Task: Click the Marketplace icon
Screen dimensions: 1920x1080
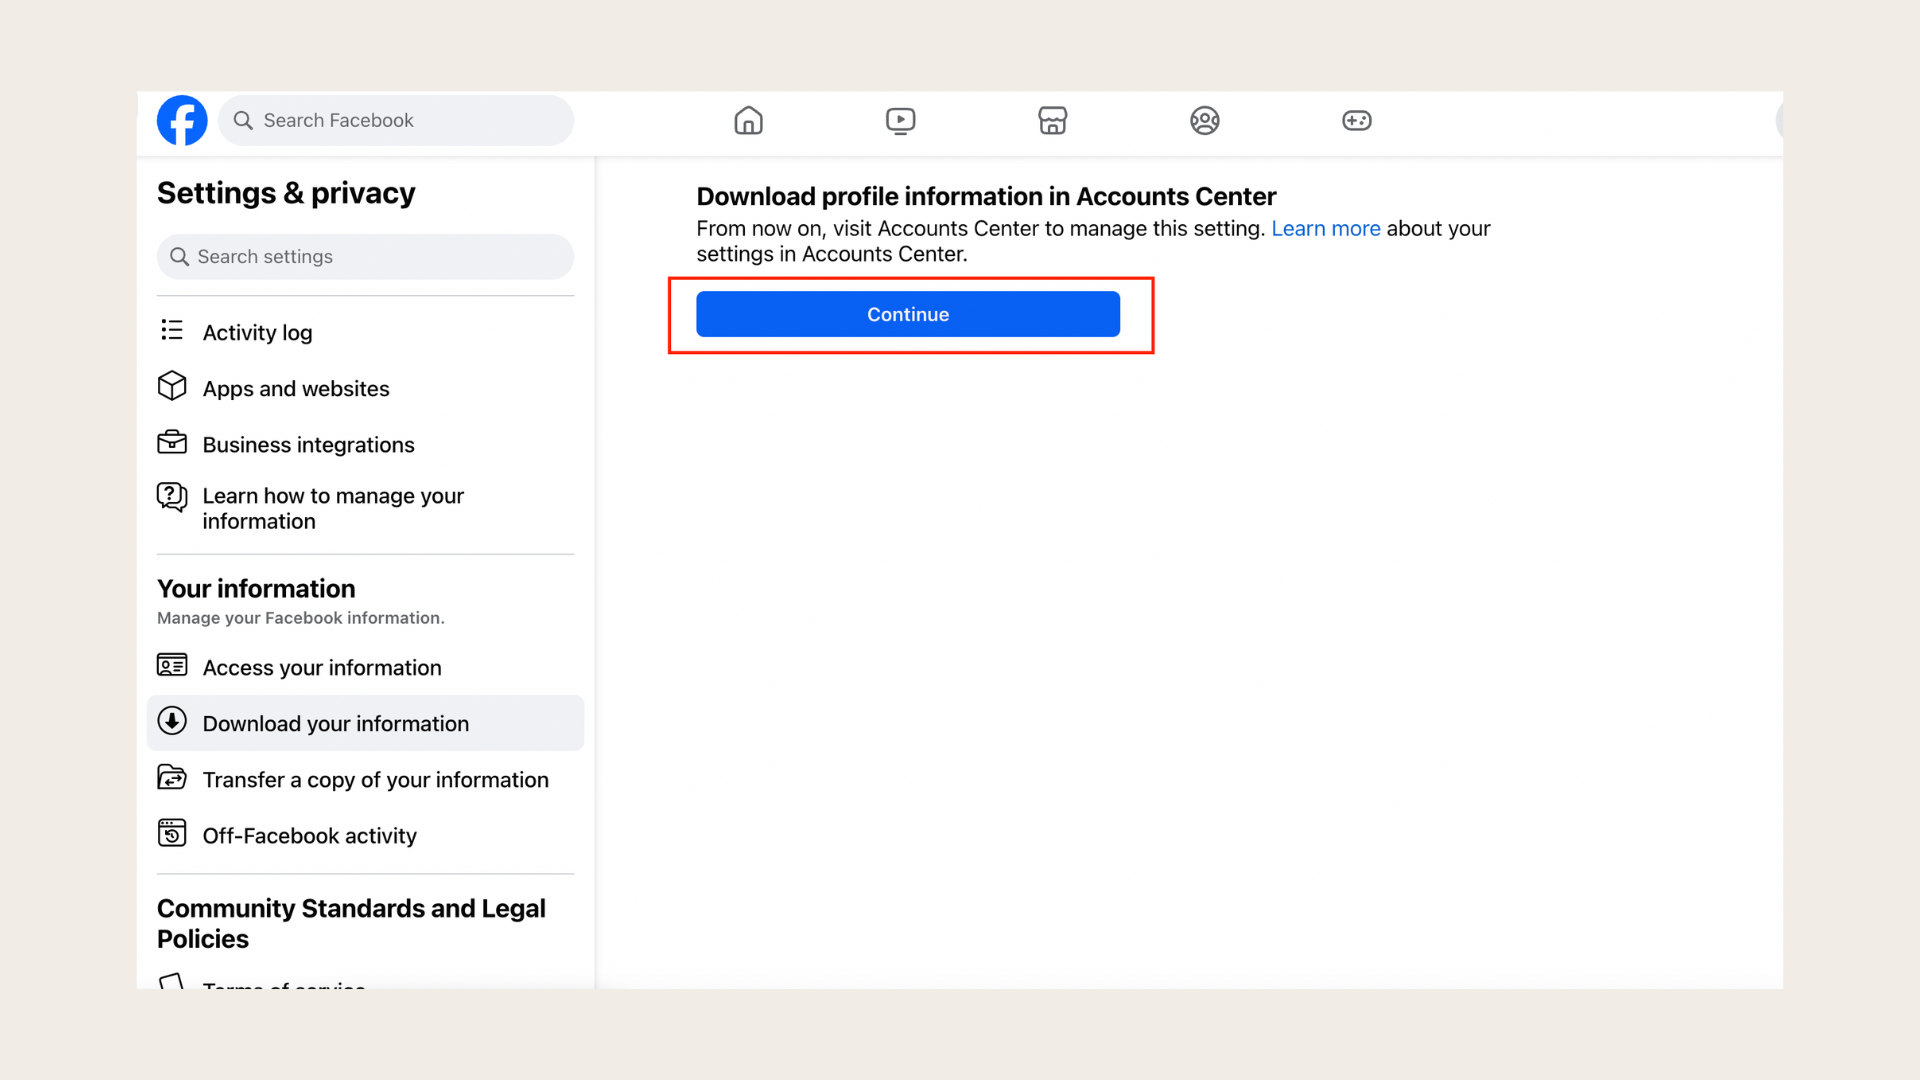Action: [x=1052, y=120]
